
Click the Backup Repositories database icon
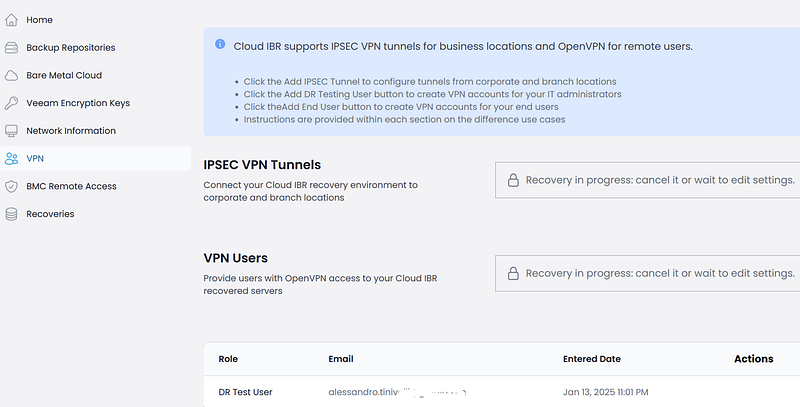point(12,47)
